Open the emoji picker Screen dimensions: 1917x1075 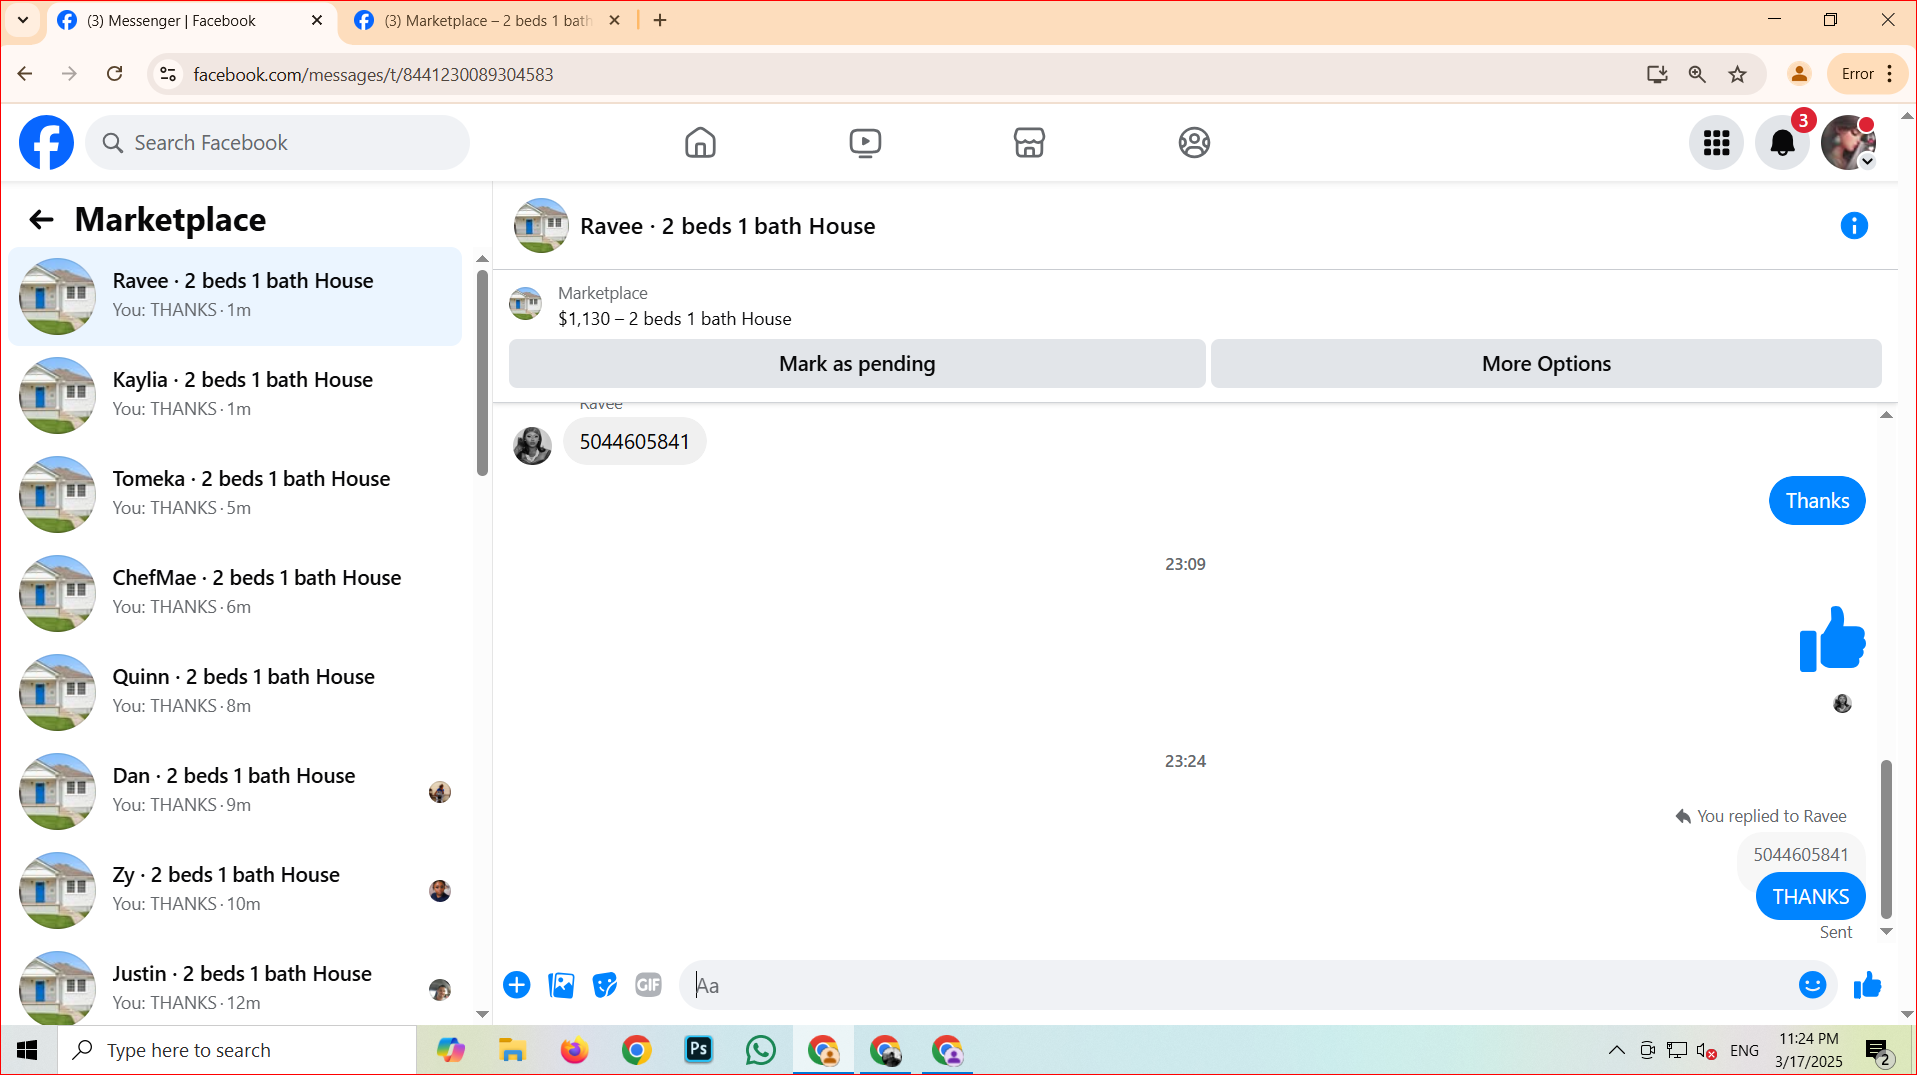[x=1812, y=985]
